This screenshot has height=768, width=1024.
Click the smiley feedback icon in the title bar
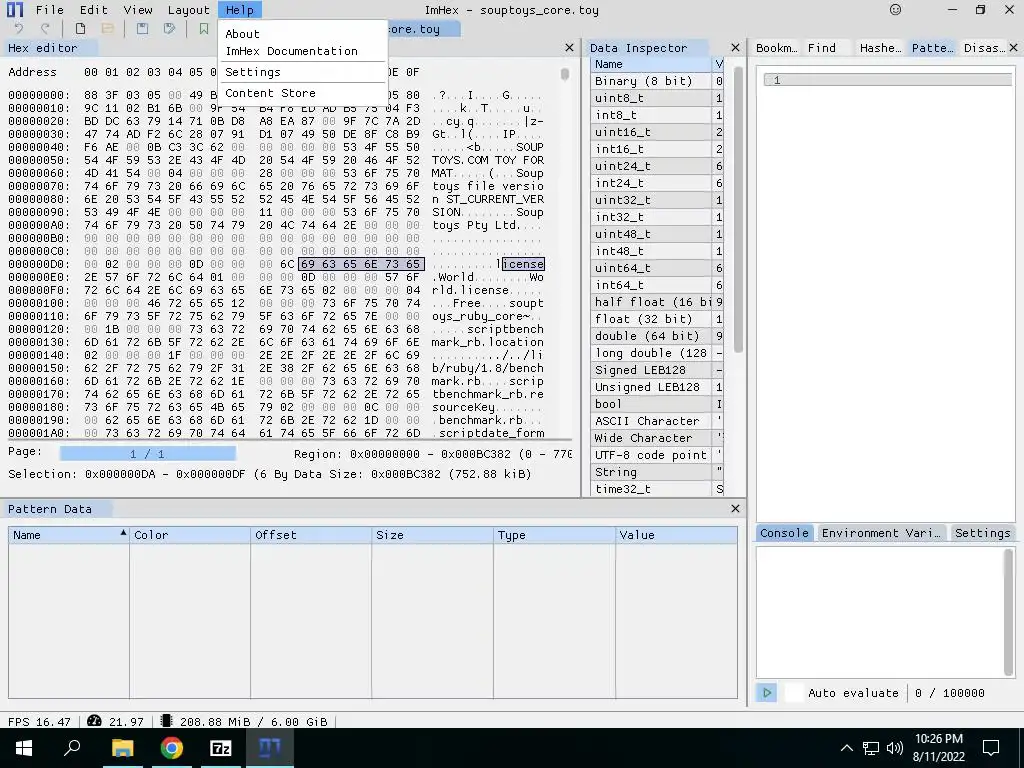895,10
